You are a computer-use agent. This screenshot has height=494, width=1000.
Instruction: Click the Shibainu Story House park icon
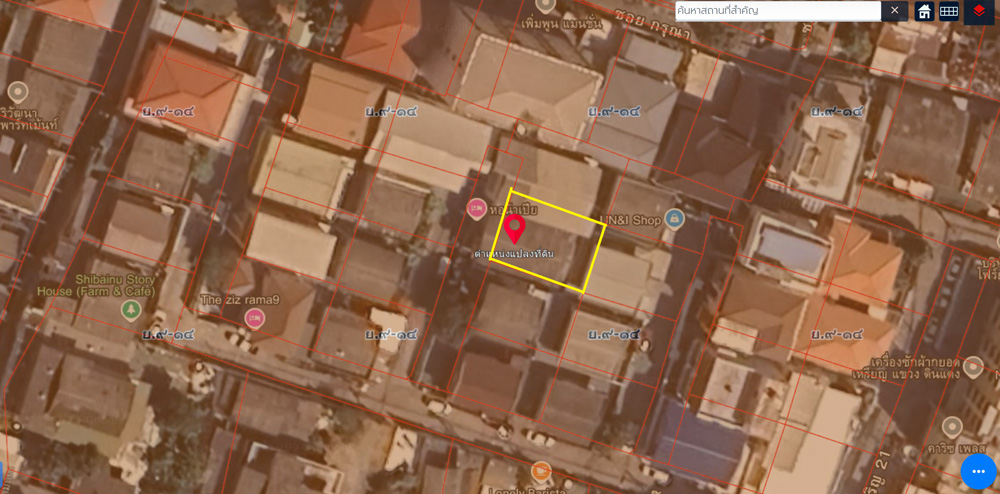click(x=130, y=310)
